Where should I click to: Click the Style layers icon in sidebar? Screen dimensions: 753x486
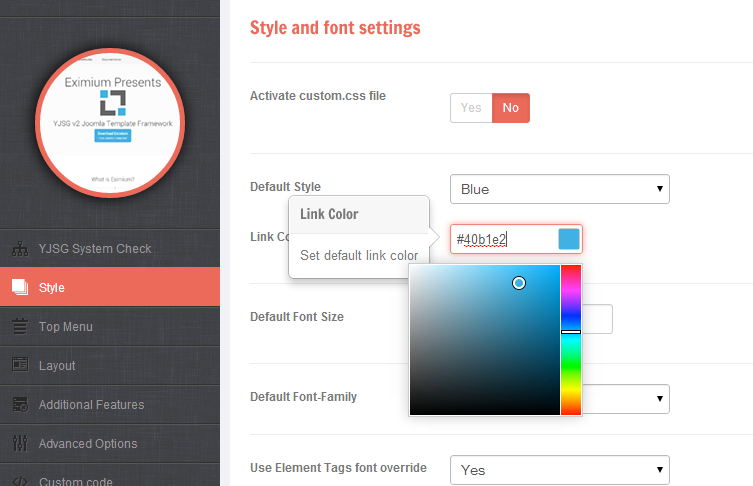pos(20,287)
